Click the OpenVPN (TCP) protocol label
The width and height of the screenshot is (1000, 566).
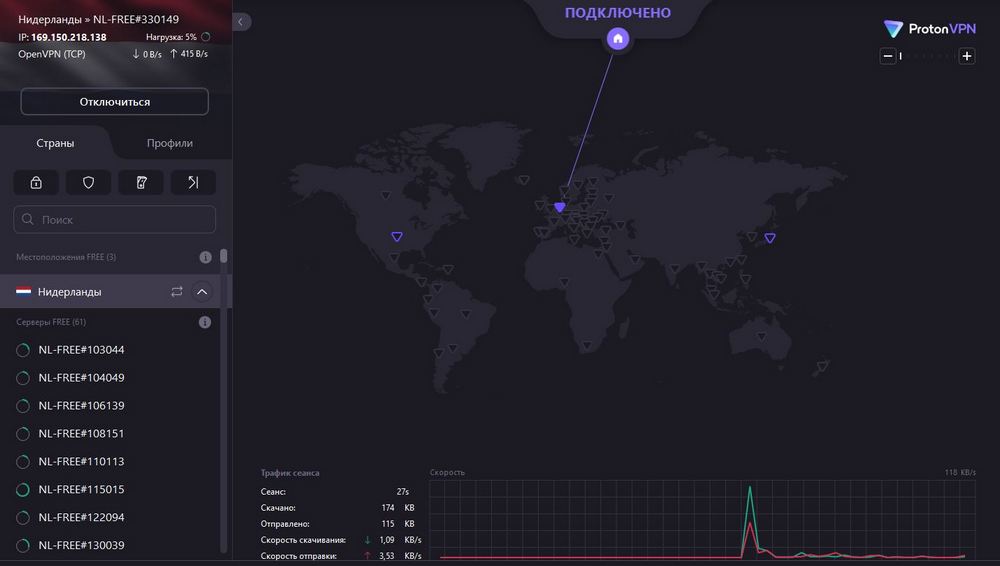click(x=52, y=54)
